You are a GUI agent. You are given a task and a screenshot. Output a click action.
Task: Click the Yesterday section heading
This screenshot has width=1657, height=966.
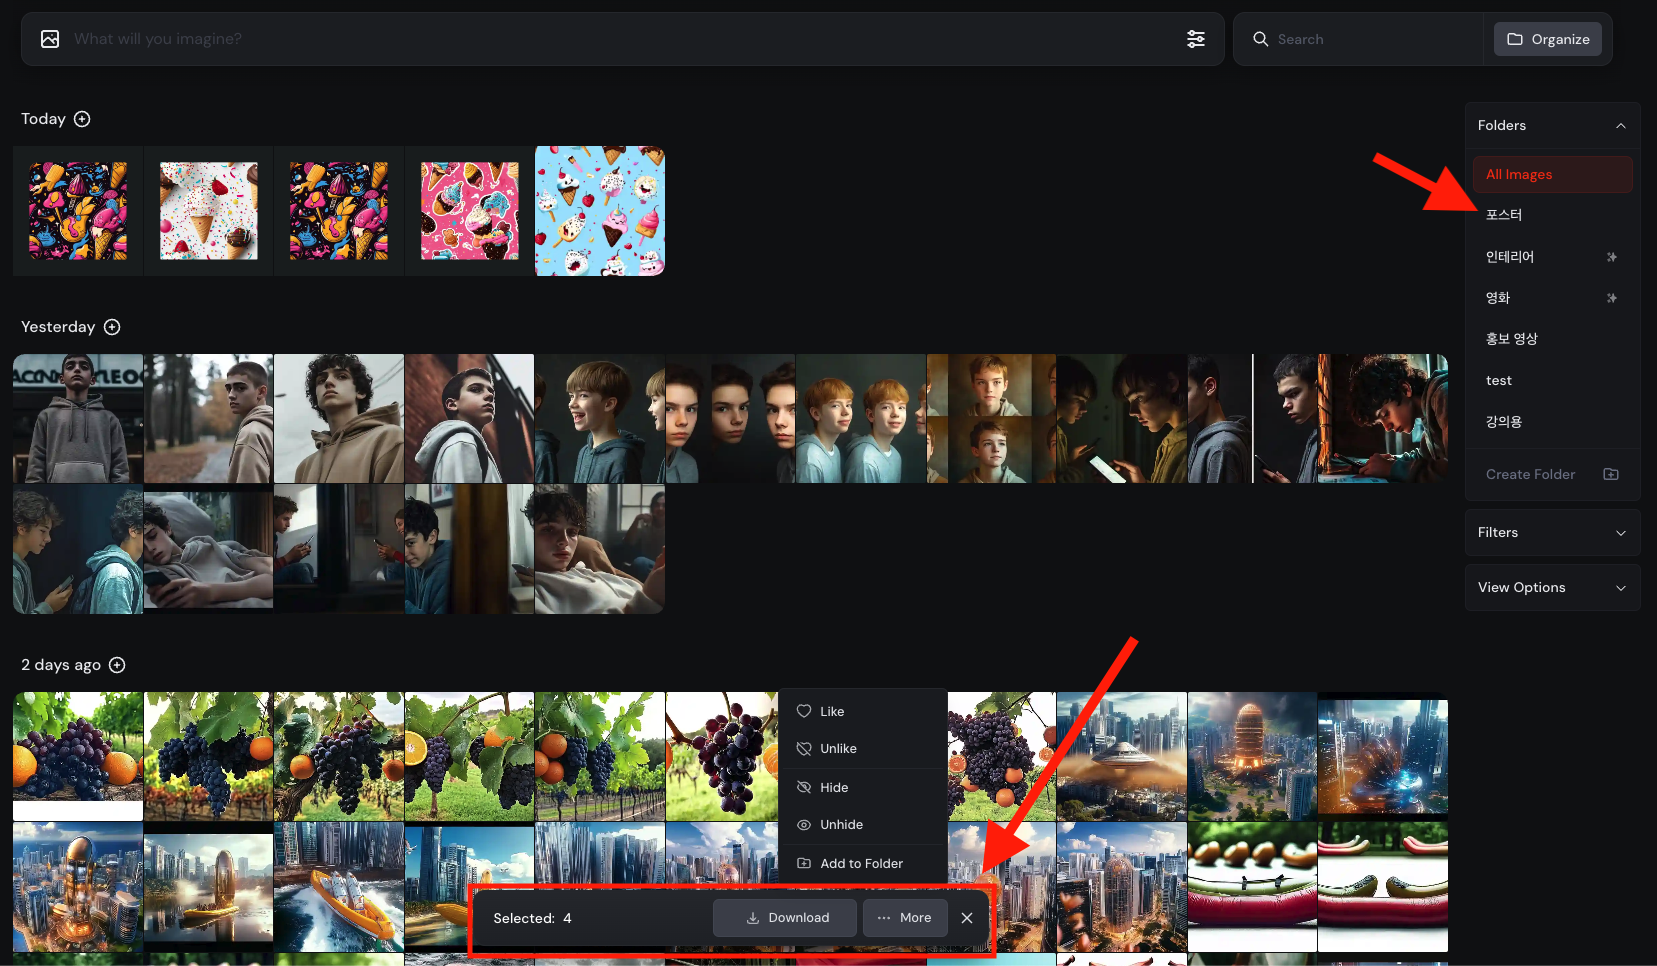click(58, 327)
